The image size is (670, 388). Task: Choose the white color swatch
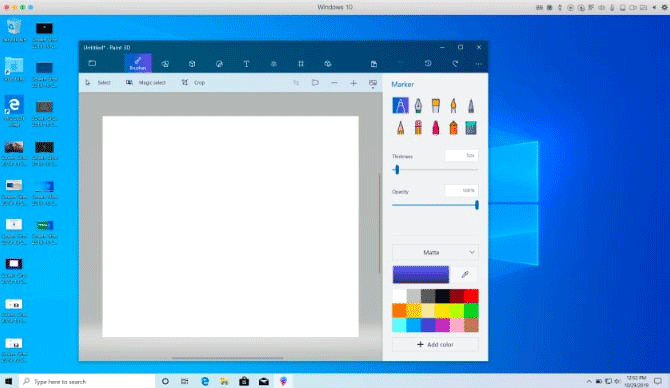pyautogui.click(x=400, y=296)
